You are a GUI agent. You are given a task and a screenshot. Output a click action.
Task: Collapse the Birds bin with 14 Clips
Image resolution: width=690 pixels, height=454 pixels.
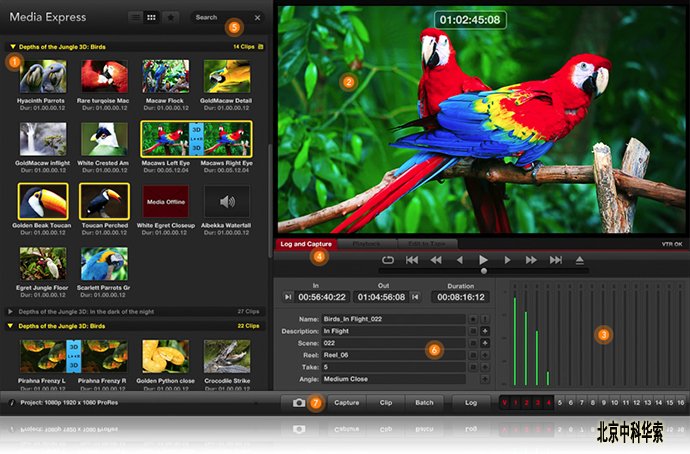pyautogui.click(x=13, y=47)
